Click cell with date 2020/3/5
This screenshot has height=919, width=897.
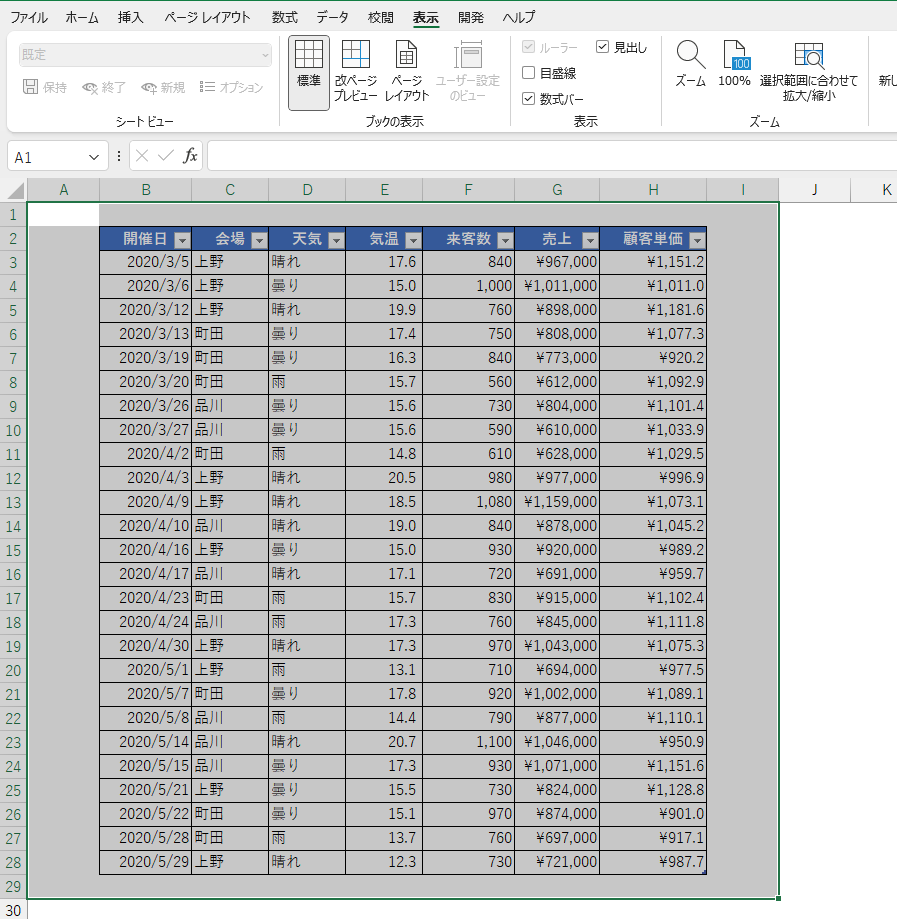[x=145, y=262]
